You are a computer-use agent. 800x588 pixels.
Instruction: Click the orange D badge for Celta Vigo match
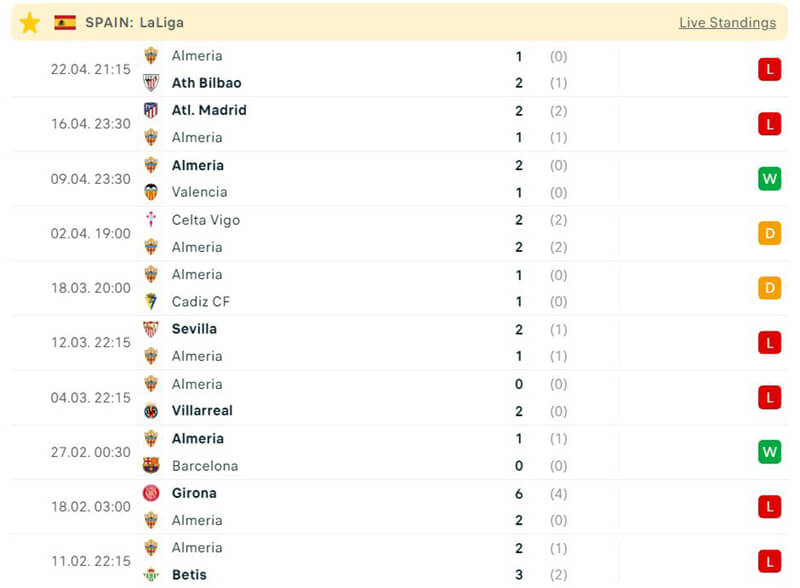click(x=769, y=234)
